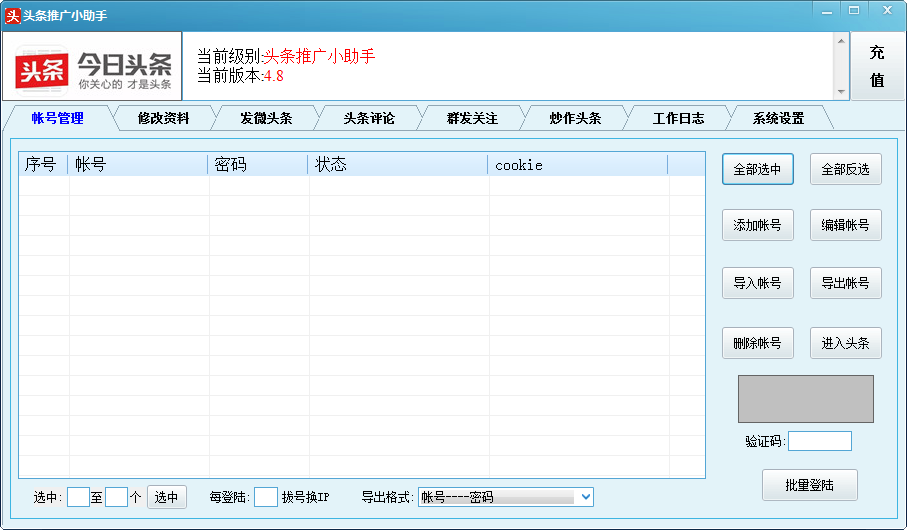
Task: Click the 全部选中 button
Action: [x=758, y=169]
